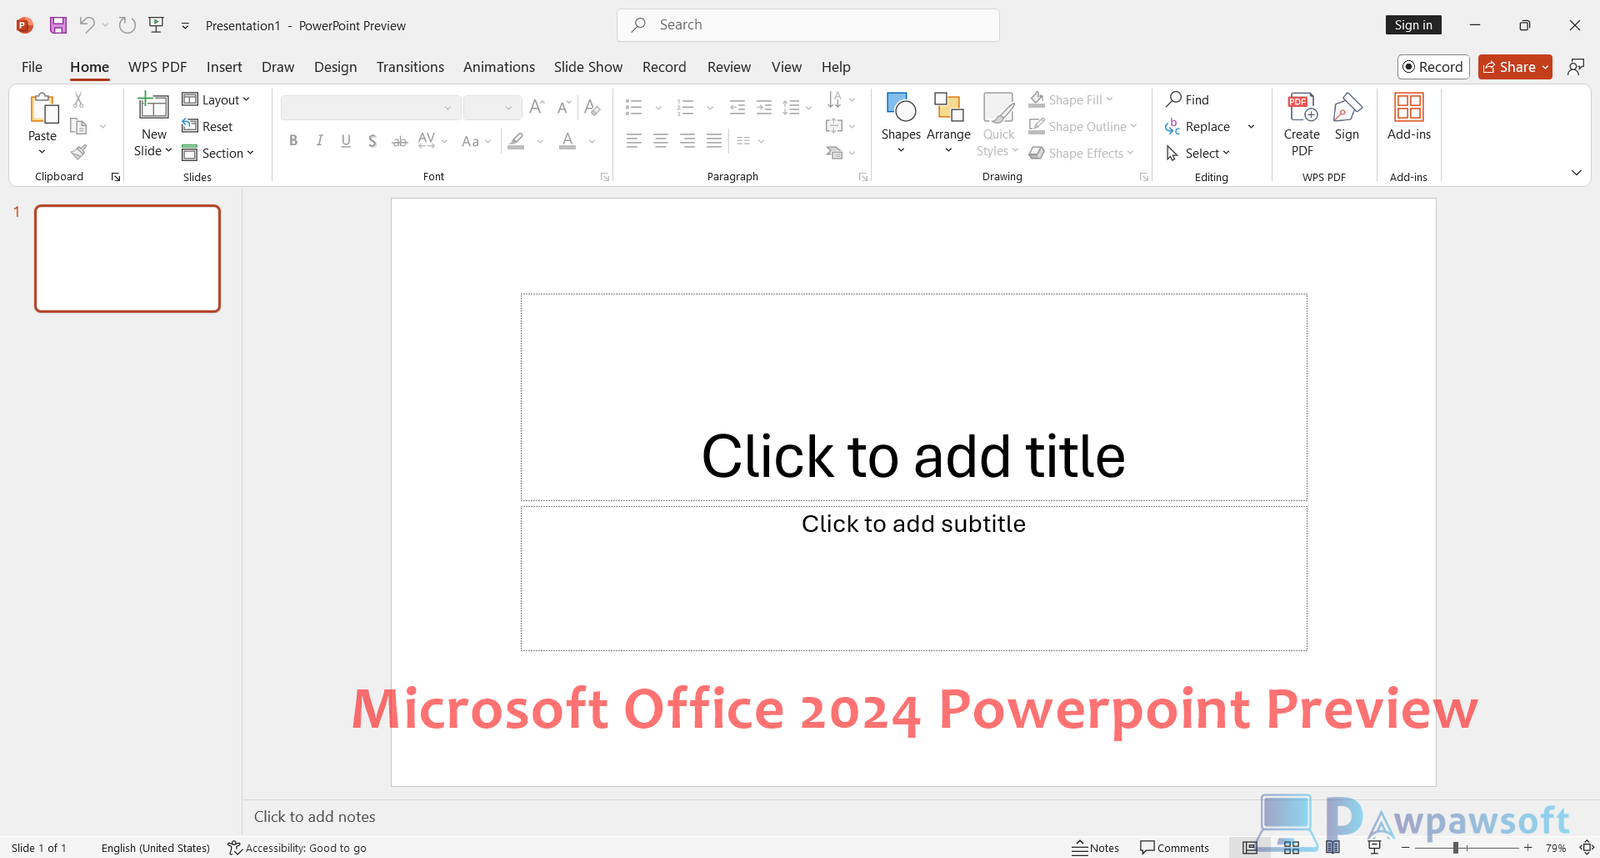Toggle Notes pane in status bar
Viewport: 1600px width, 858px height.
click(x=1095, y=847)
